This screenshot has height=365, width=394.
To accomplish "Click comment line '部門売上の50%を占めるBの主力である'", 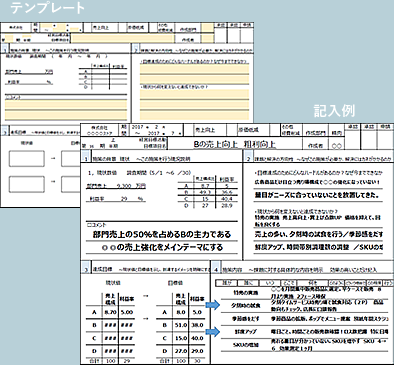I will pos(162,234).
